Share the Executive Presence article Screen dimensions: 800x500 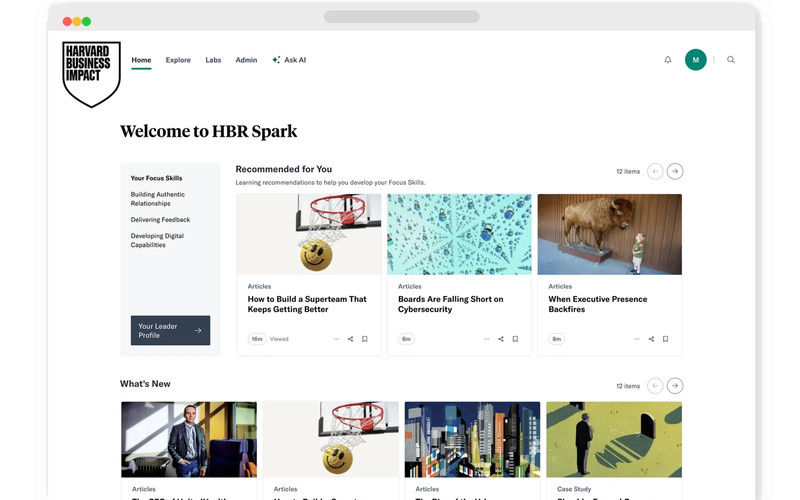(x=652, y=339)
